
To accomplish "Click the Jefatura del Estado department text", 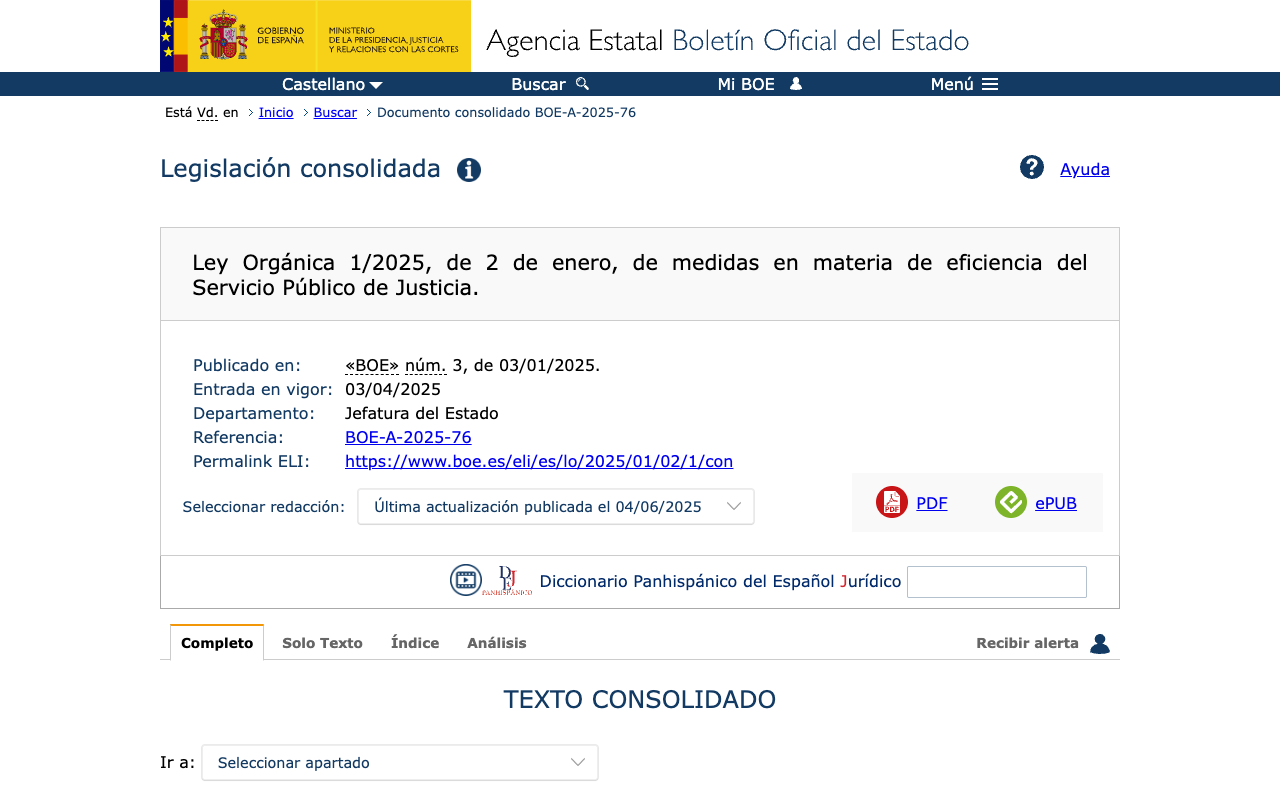I will [x=422, y=413].
